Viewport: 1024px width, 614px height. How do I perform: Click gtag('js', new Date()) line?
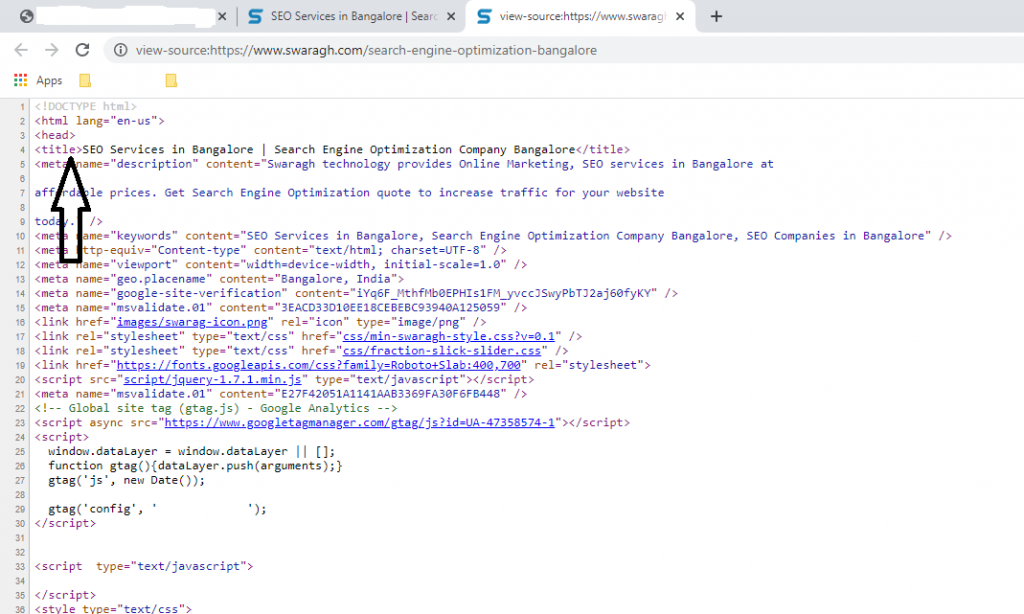[x=127, y=480]
